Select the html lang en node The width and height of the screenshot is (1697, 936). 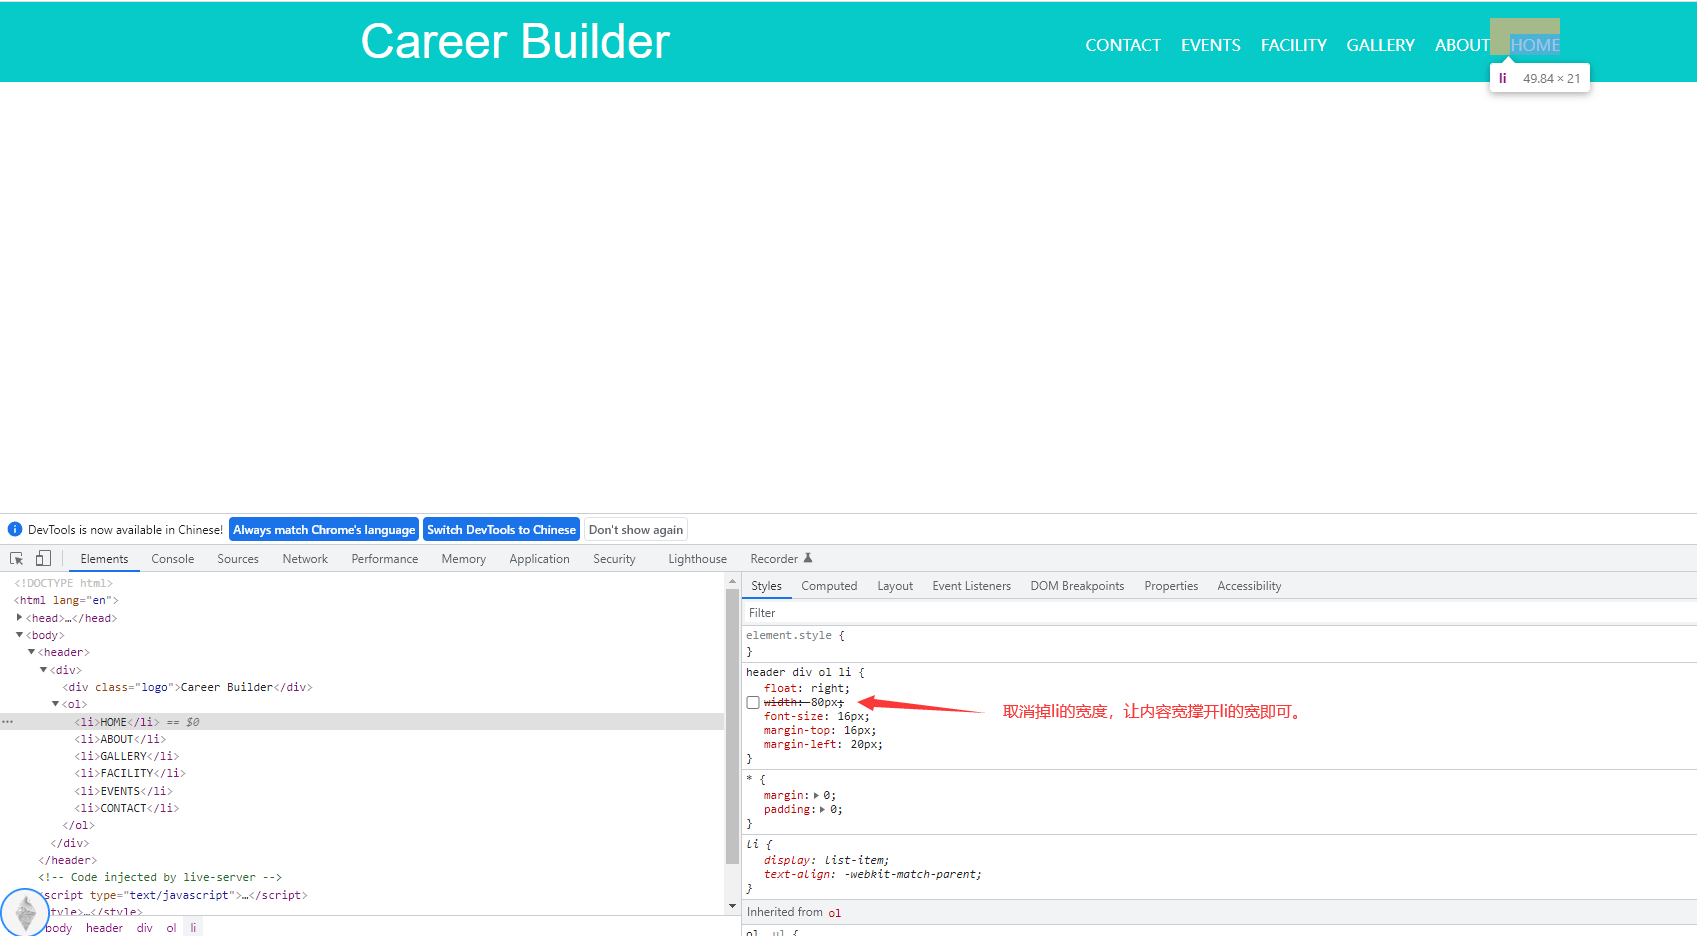(66, 600)
